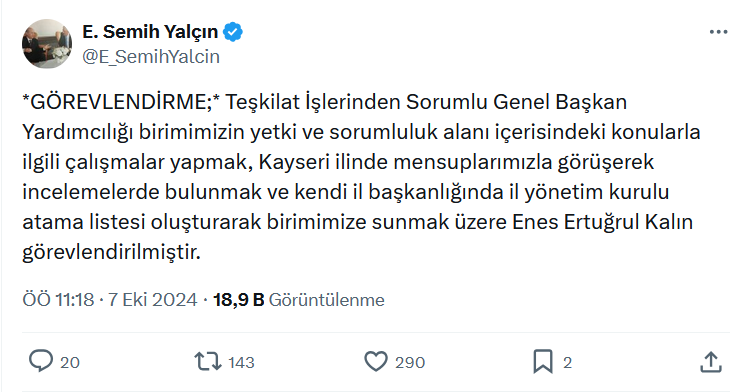Click the bookmark count of 2
749x392 pixels.
coord(567,363)
